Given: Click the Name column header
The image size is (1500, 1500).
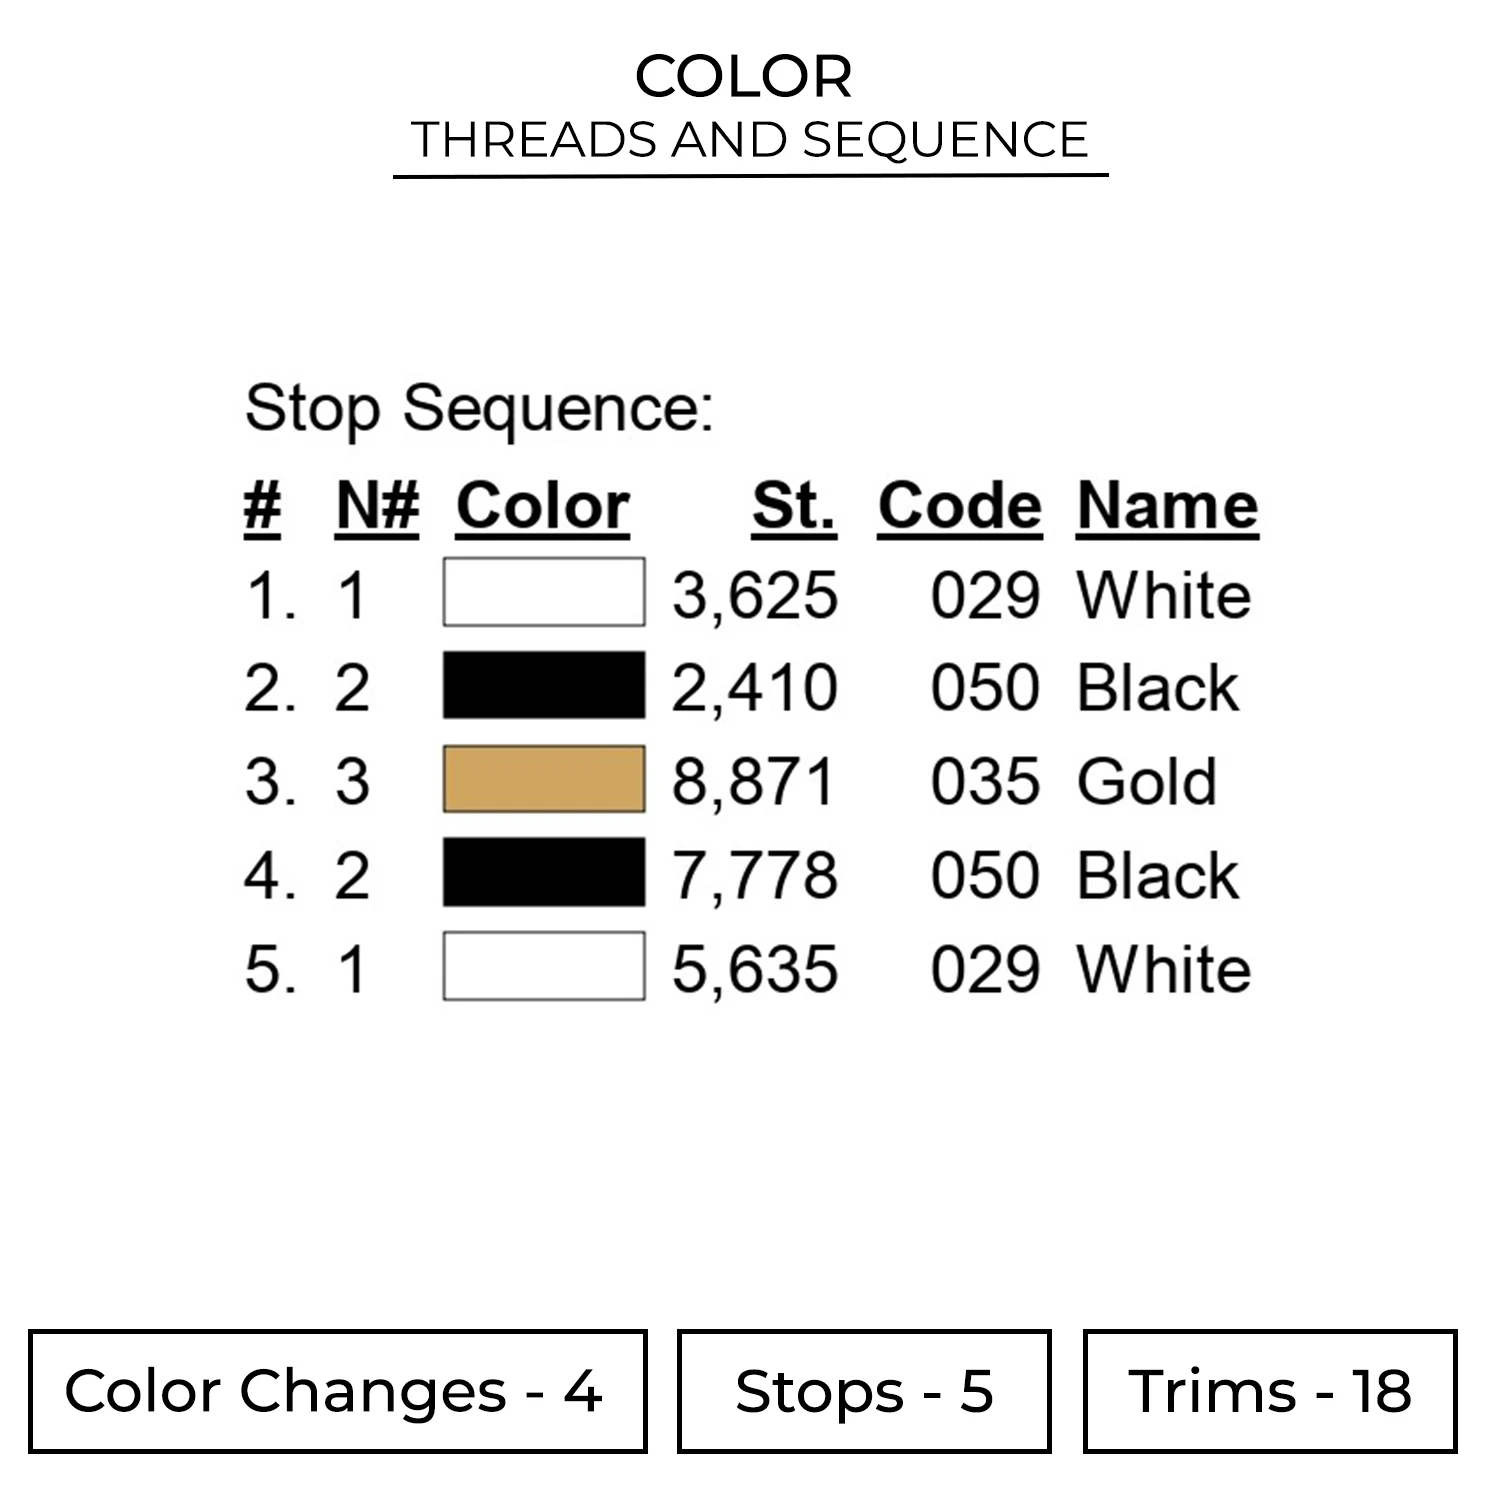Looking at the screenshot, I should click(x=1167, y=506).
